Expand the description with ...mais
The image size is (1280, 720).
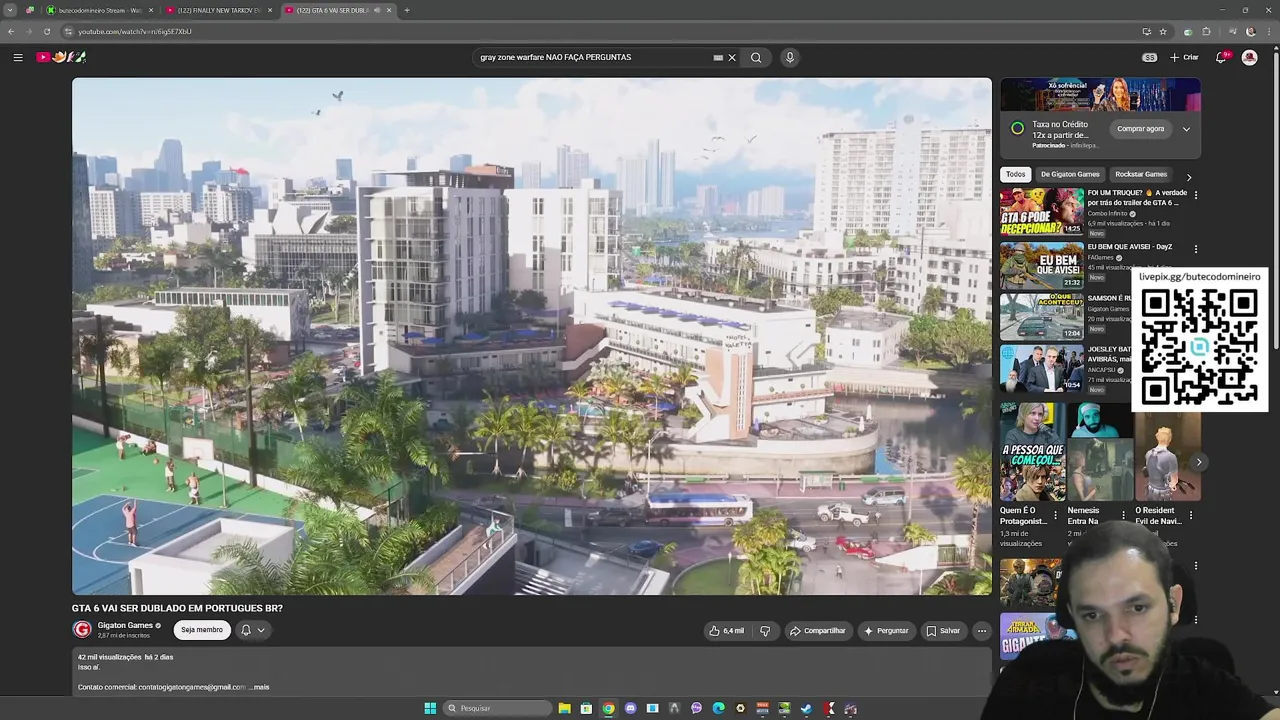[x=259, y=687]
